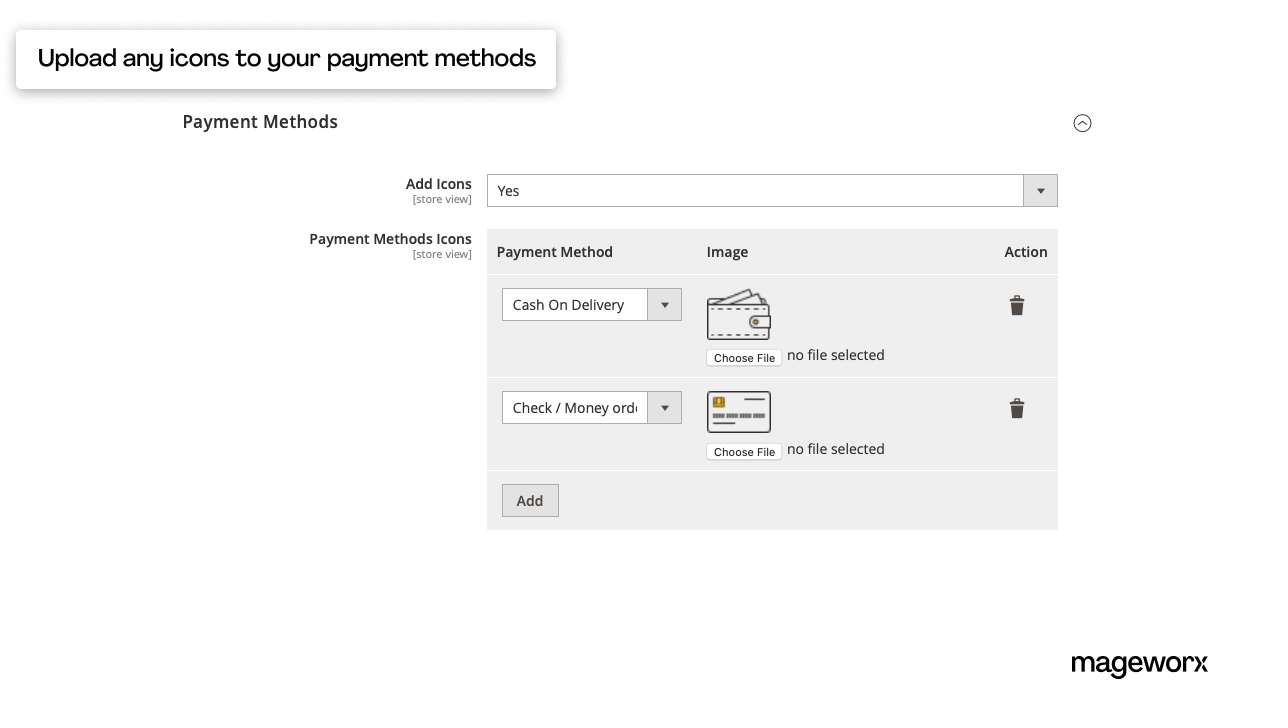
Task: Open the Add Icons dropdown
Action: pos(1040,190)
